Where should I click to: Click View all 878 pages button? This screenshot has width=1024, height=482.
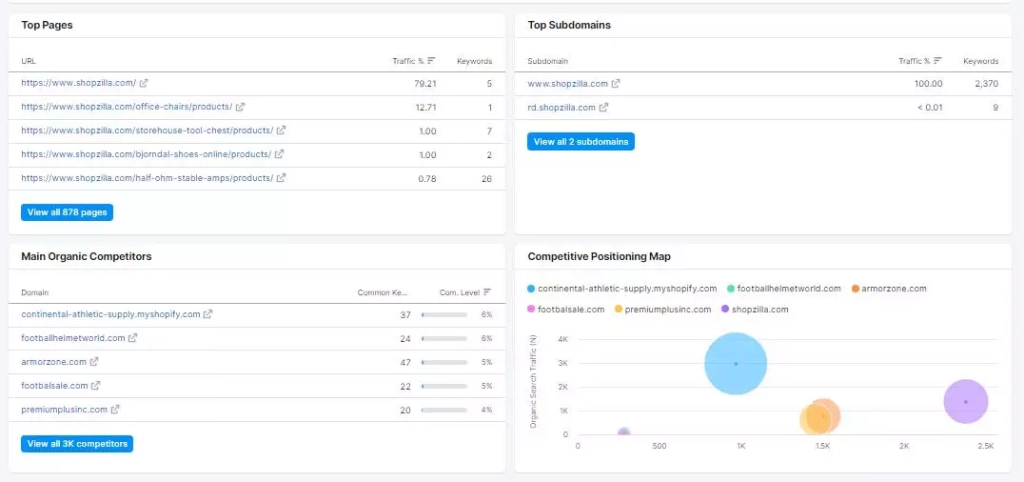pyautogui.click(x=67, y=212)
